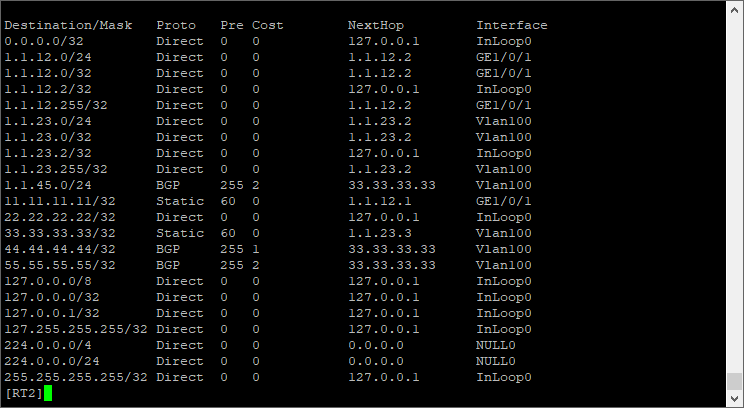Screen dimensions: 744x408
Task: Select the 1.1.45.0/24 BGP route destination
Action: click(x=44, y=185)
